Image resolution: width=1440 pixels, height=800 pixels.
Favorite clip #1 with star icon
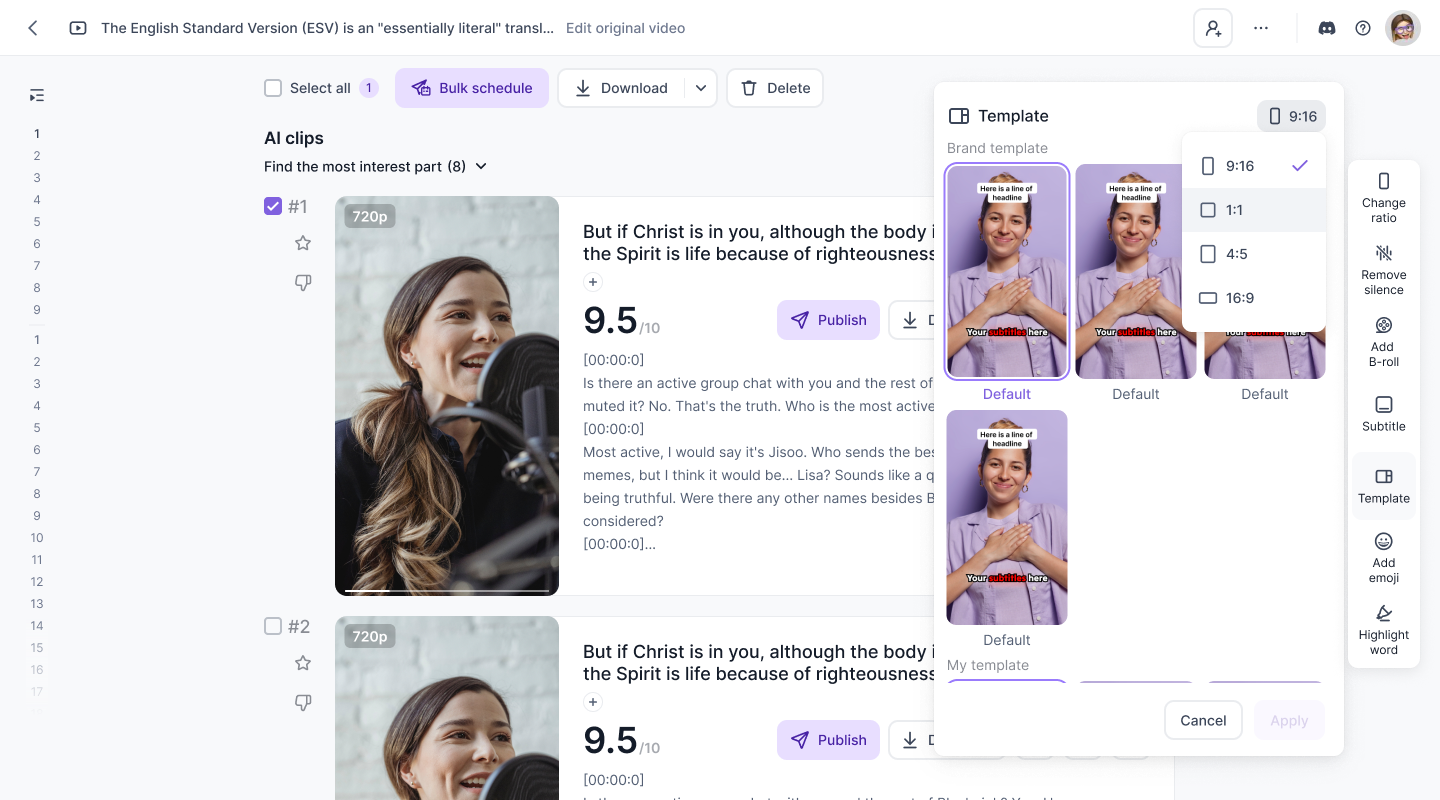[303, 243]
